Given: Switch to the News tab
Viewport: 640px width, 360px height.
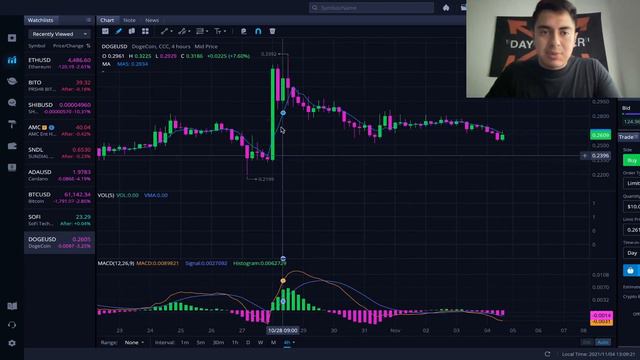Looking at the screenshot, I should coord(152,20).
